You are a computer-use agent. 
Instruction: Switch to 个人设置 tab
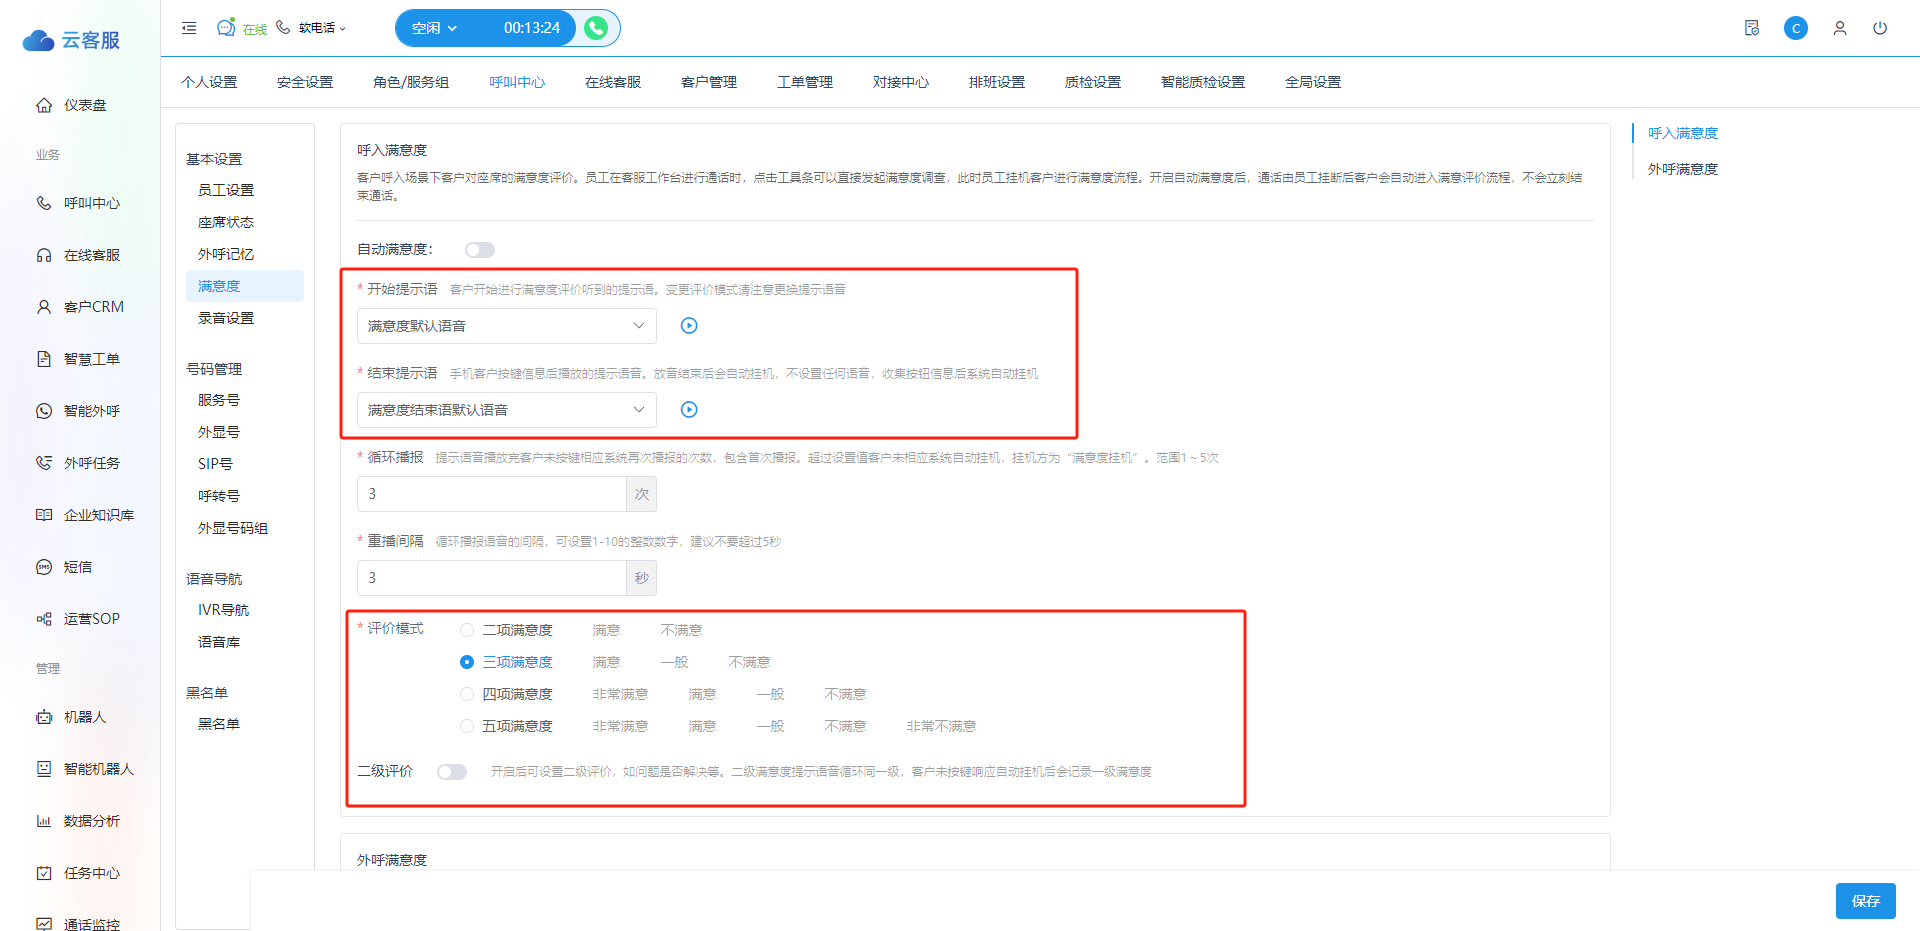tap(209, 82)
